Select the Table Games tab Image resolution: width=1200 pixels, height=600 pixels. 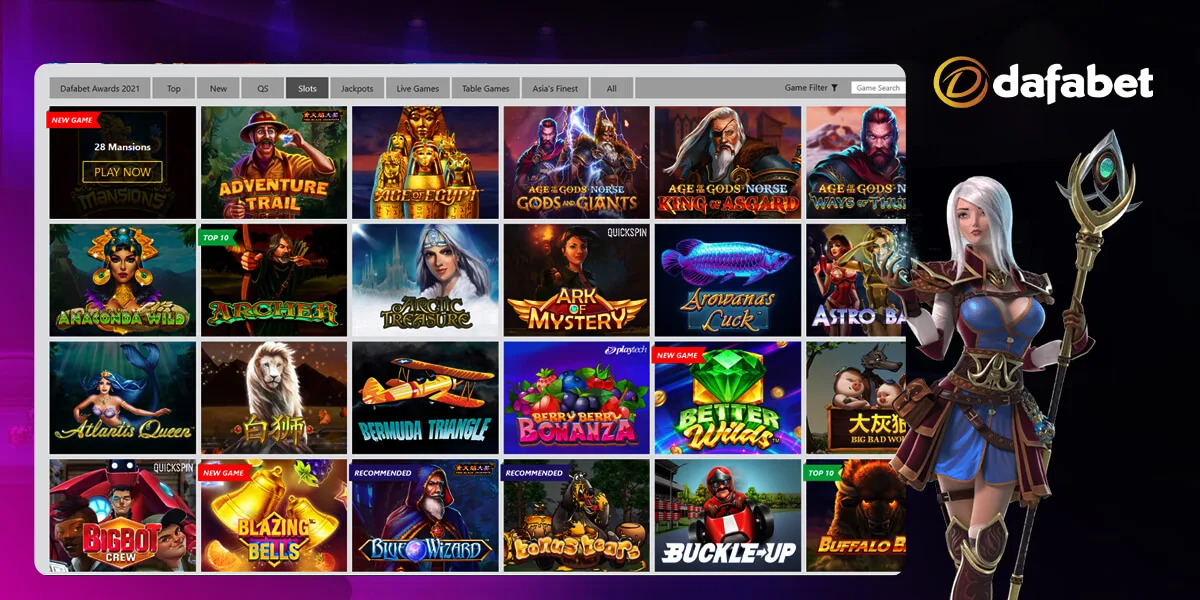coord(486,88)
